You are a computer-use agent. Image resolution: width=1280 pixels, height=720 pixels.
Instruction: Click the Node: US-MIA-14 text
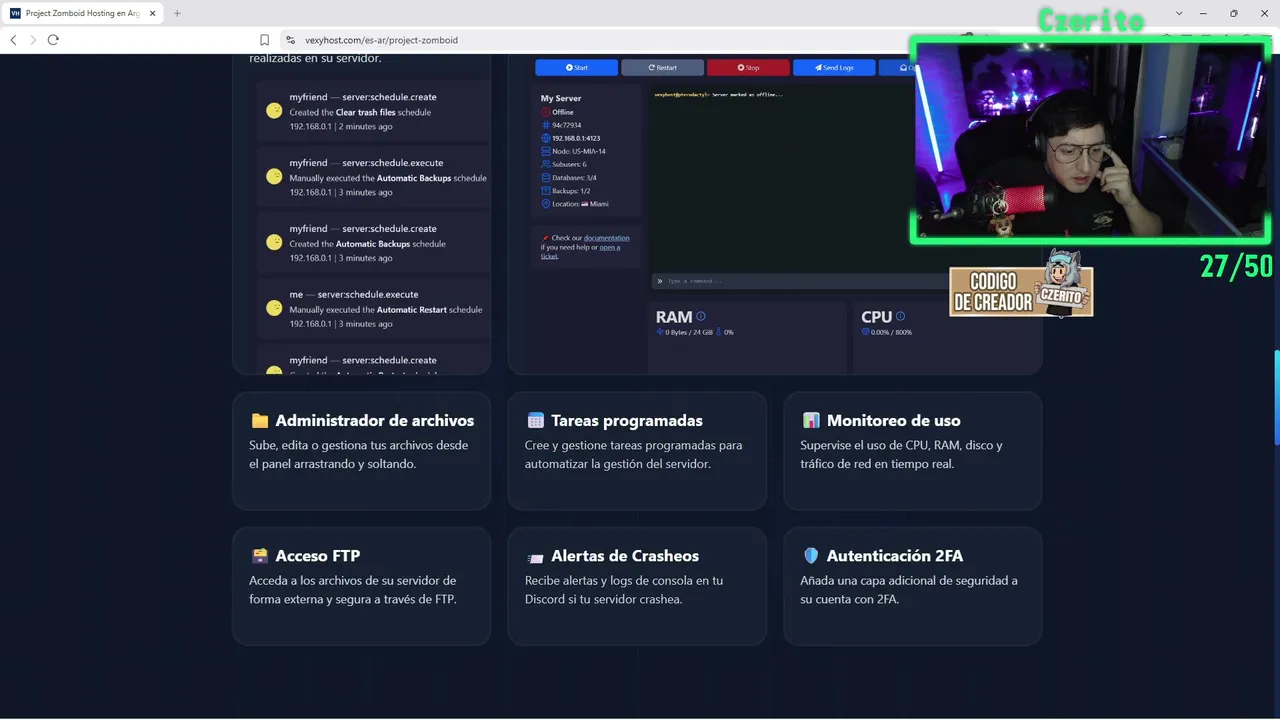point(579,151)
